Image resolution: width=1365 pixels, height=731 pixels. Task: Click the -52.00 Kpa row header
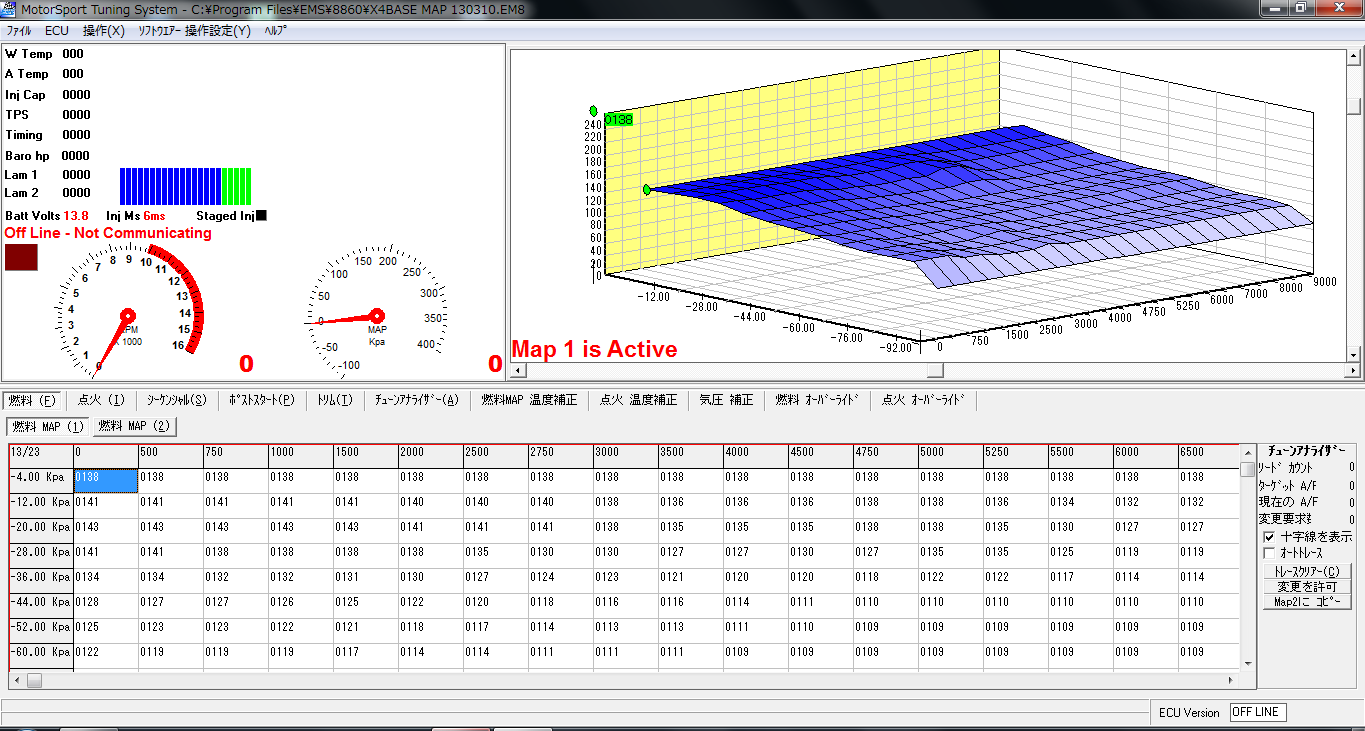tap(41, 630)
